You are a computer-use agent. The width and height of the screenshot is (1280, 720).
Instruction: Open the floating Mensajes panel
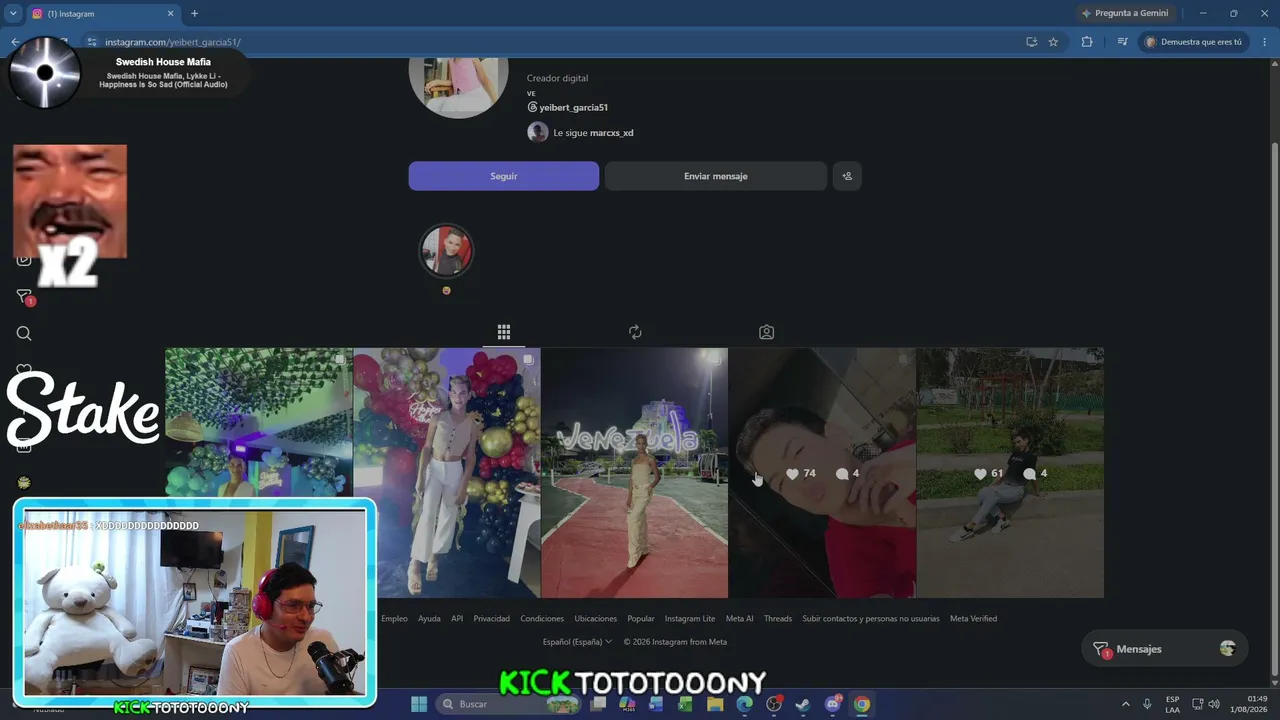[x=1164, y=649]
